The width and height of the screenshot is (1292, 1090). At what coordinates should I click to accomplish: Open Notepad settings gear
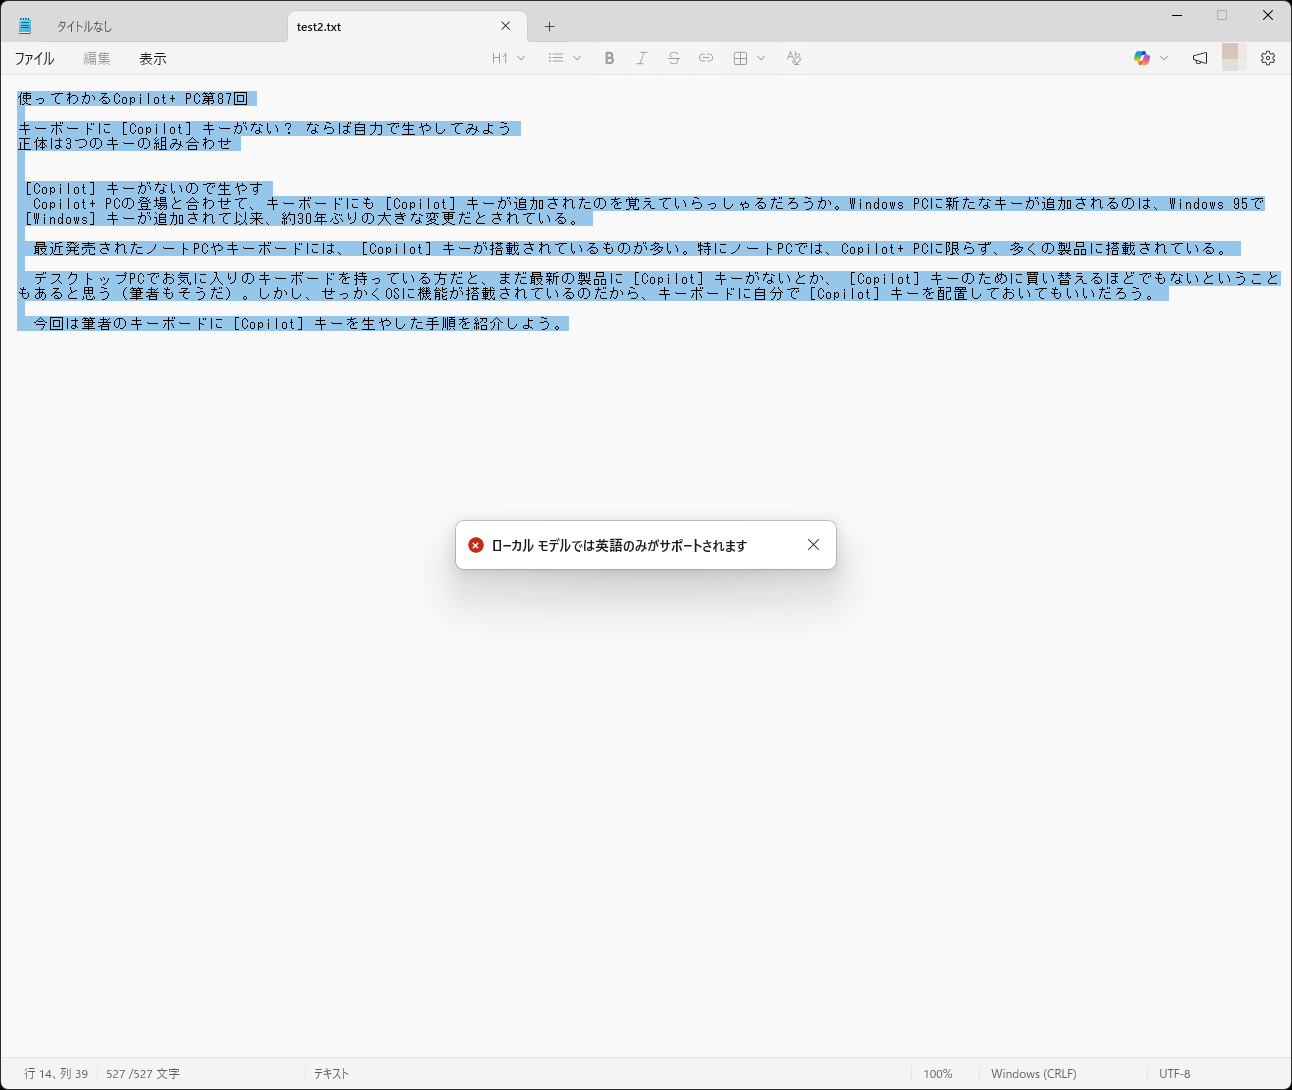[1268, 58]
